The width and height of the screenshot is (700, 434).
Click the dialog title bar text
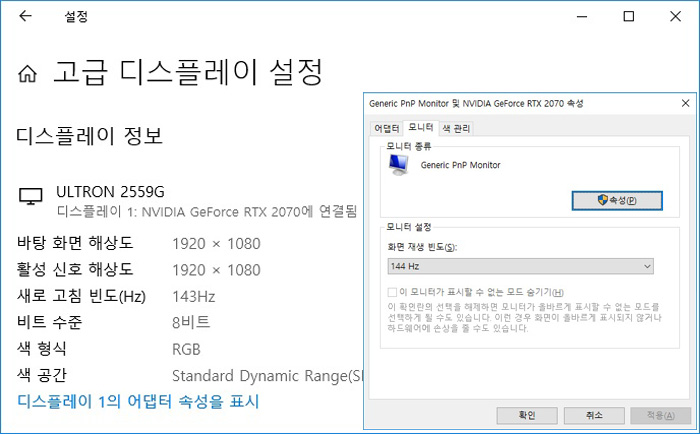476,104
